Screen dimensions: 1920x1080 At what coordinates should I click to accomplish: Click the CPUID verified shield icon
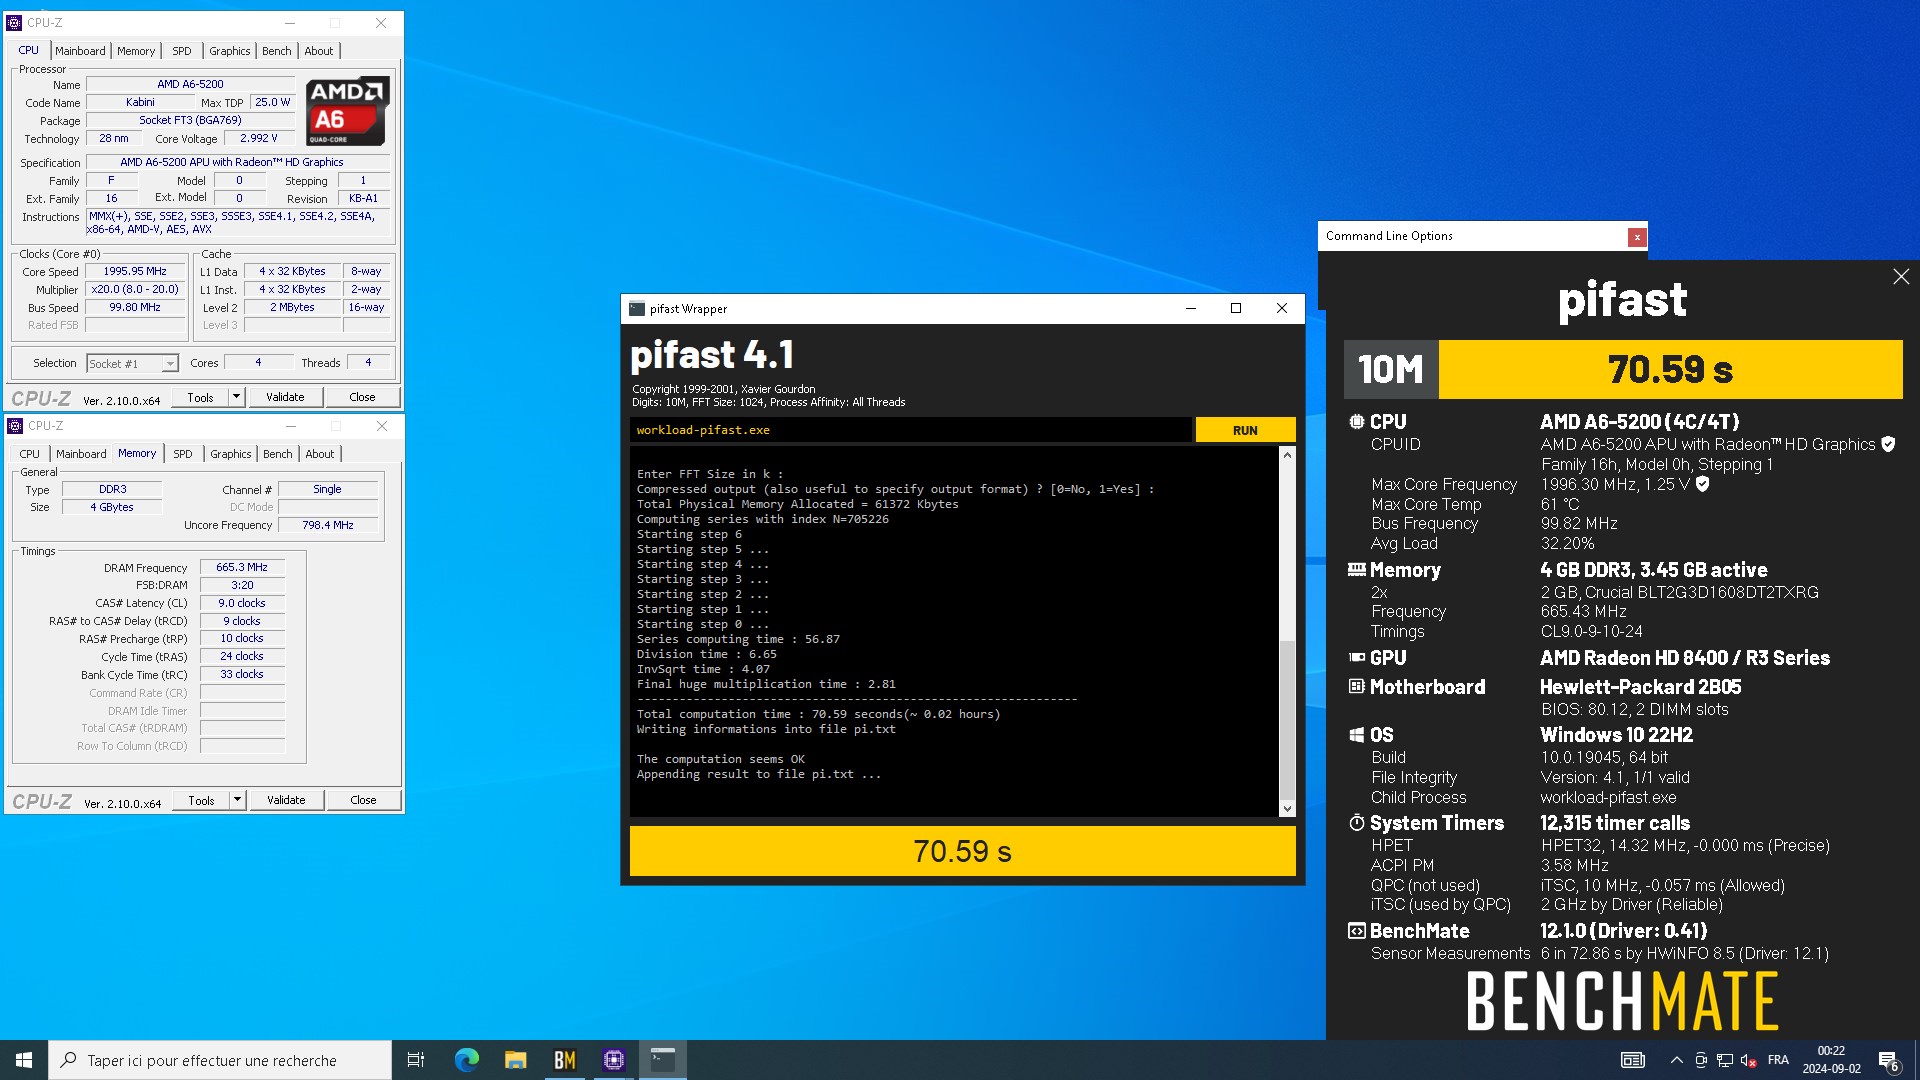(x=1888, y=444)
